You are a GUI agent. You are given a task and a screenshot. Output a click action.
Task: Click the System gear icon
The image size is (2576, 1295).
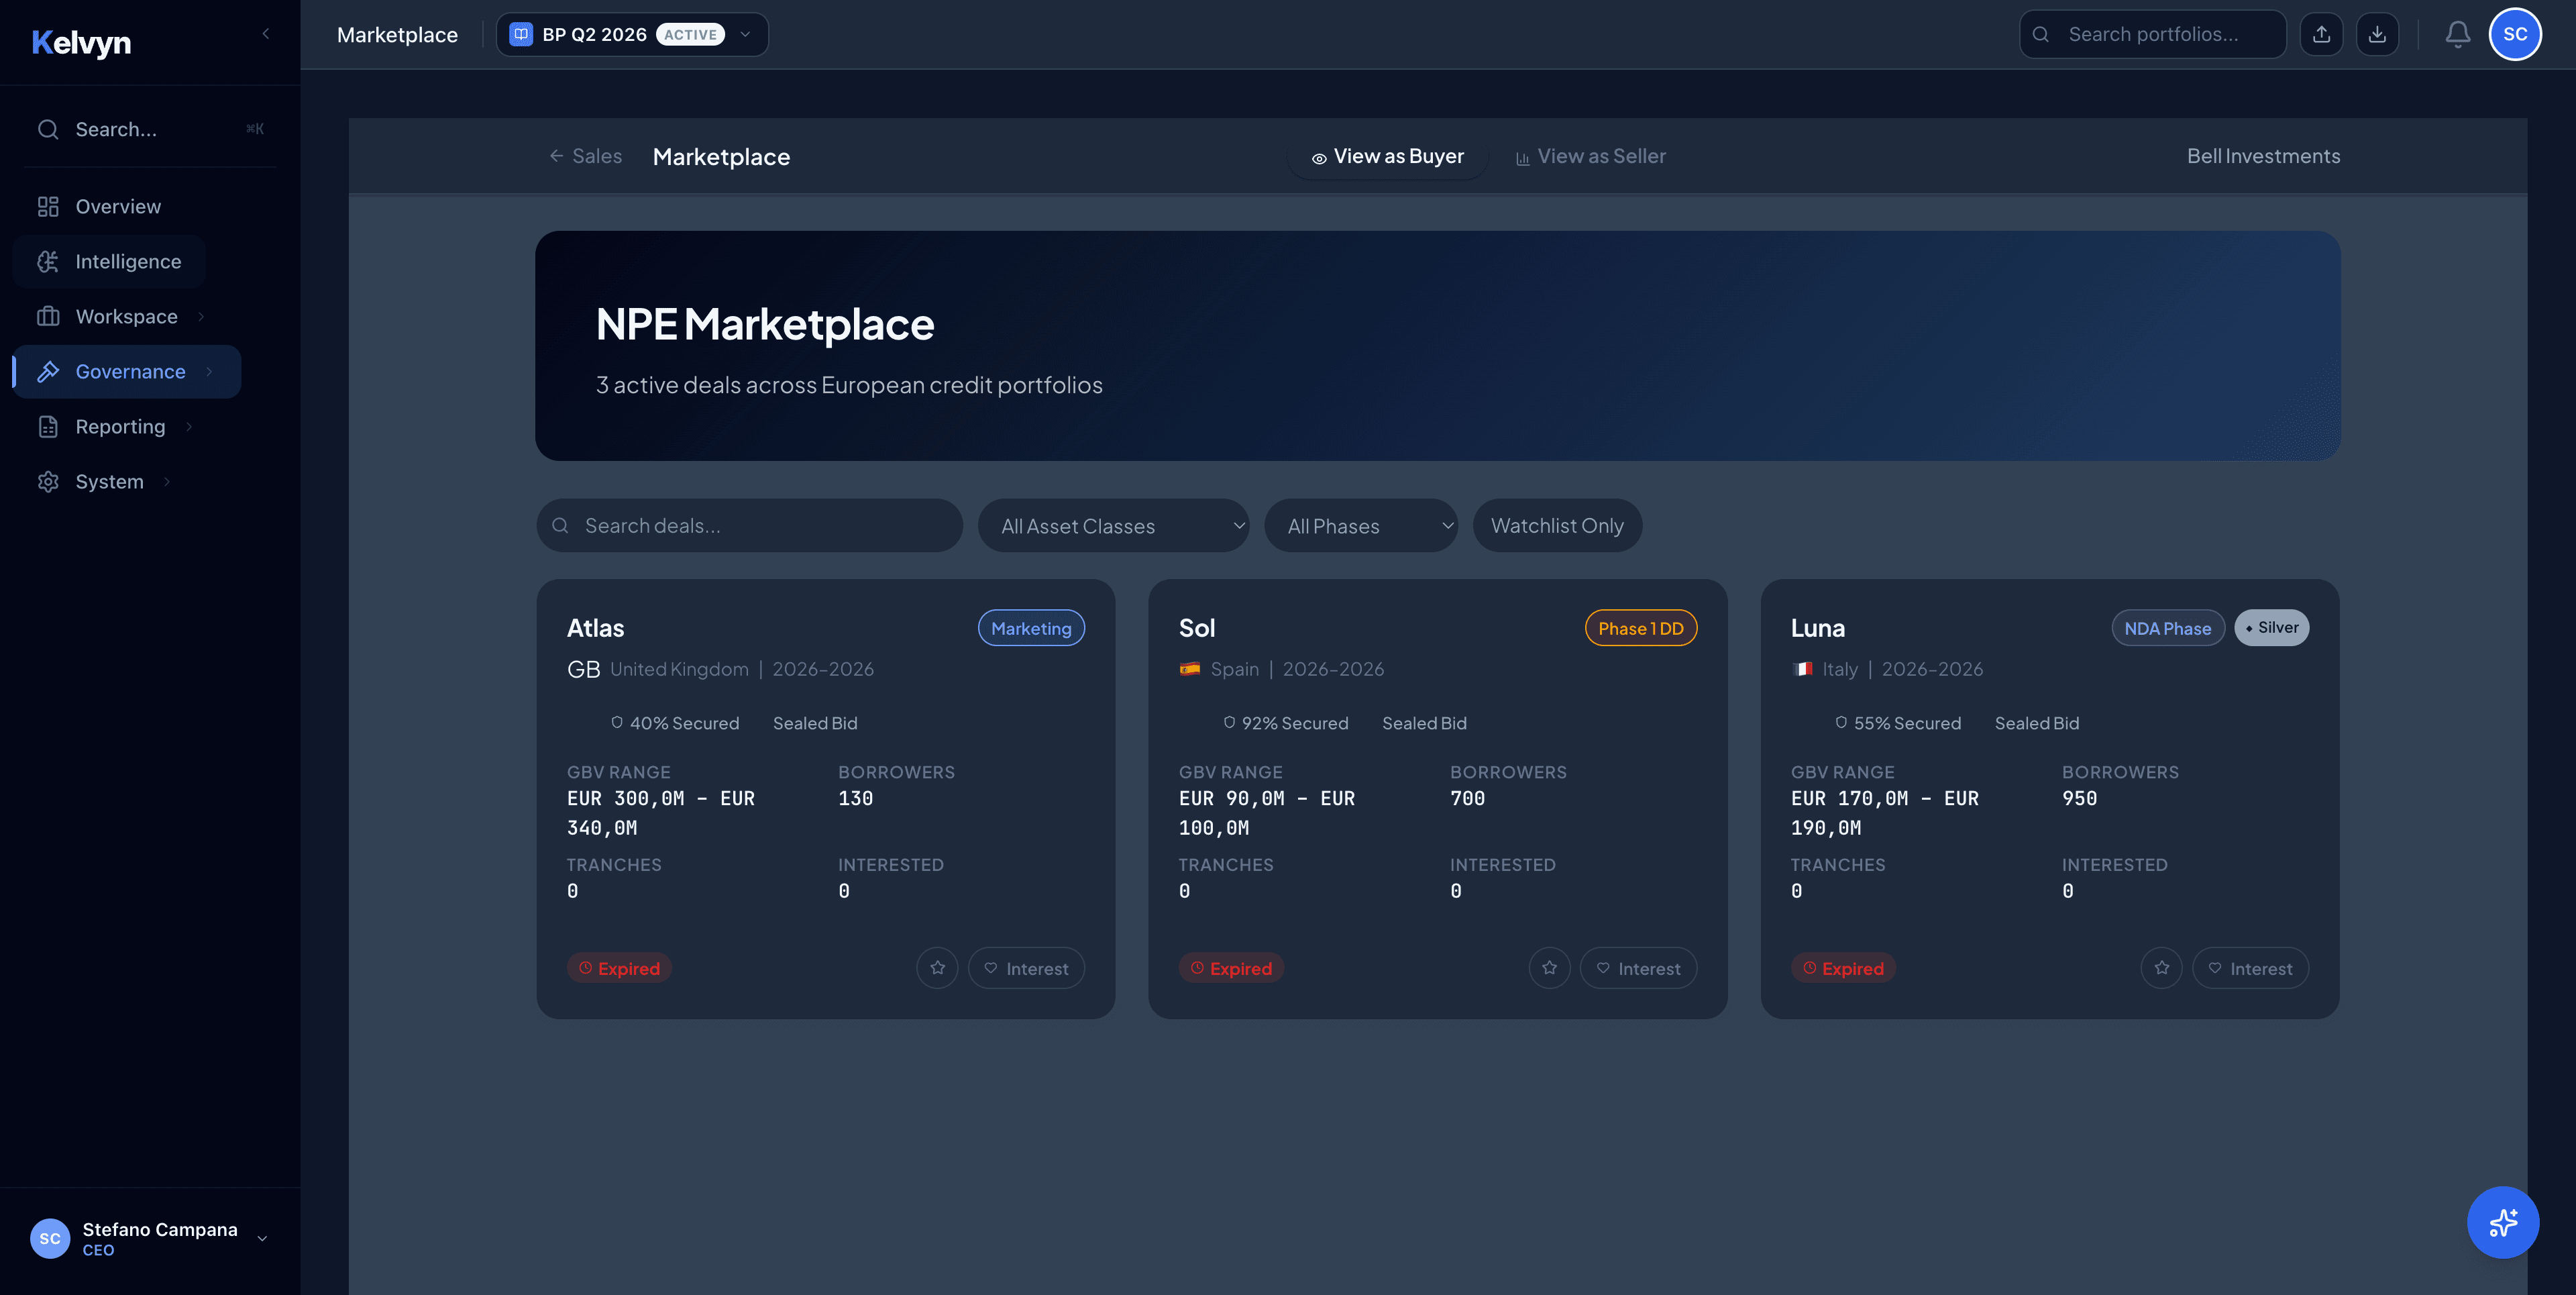pyautogui.click(x=48, y=481)
